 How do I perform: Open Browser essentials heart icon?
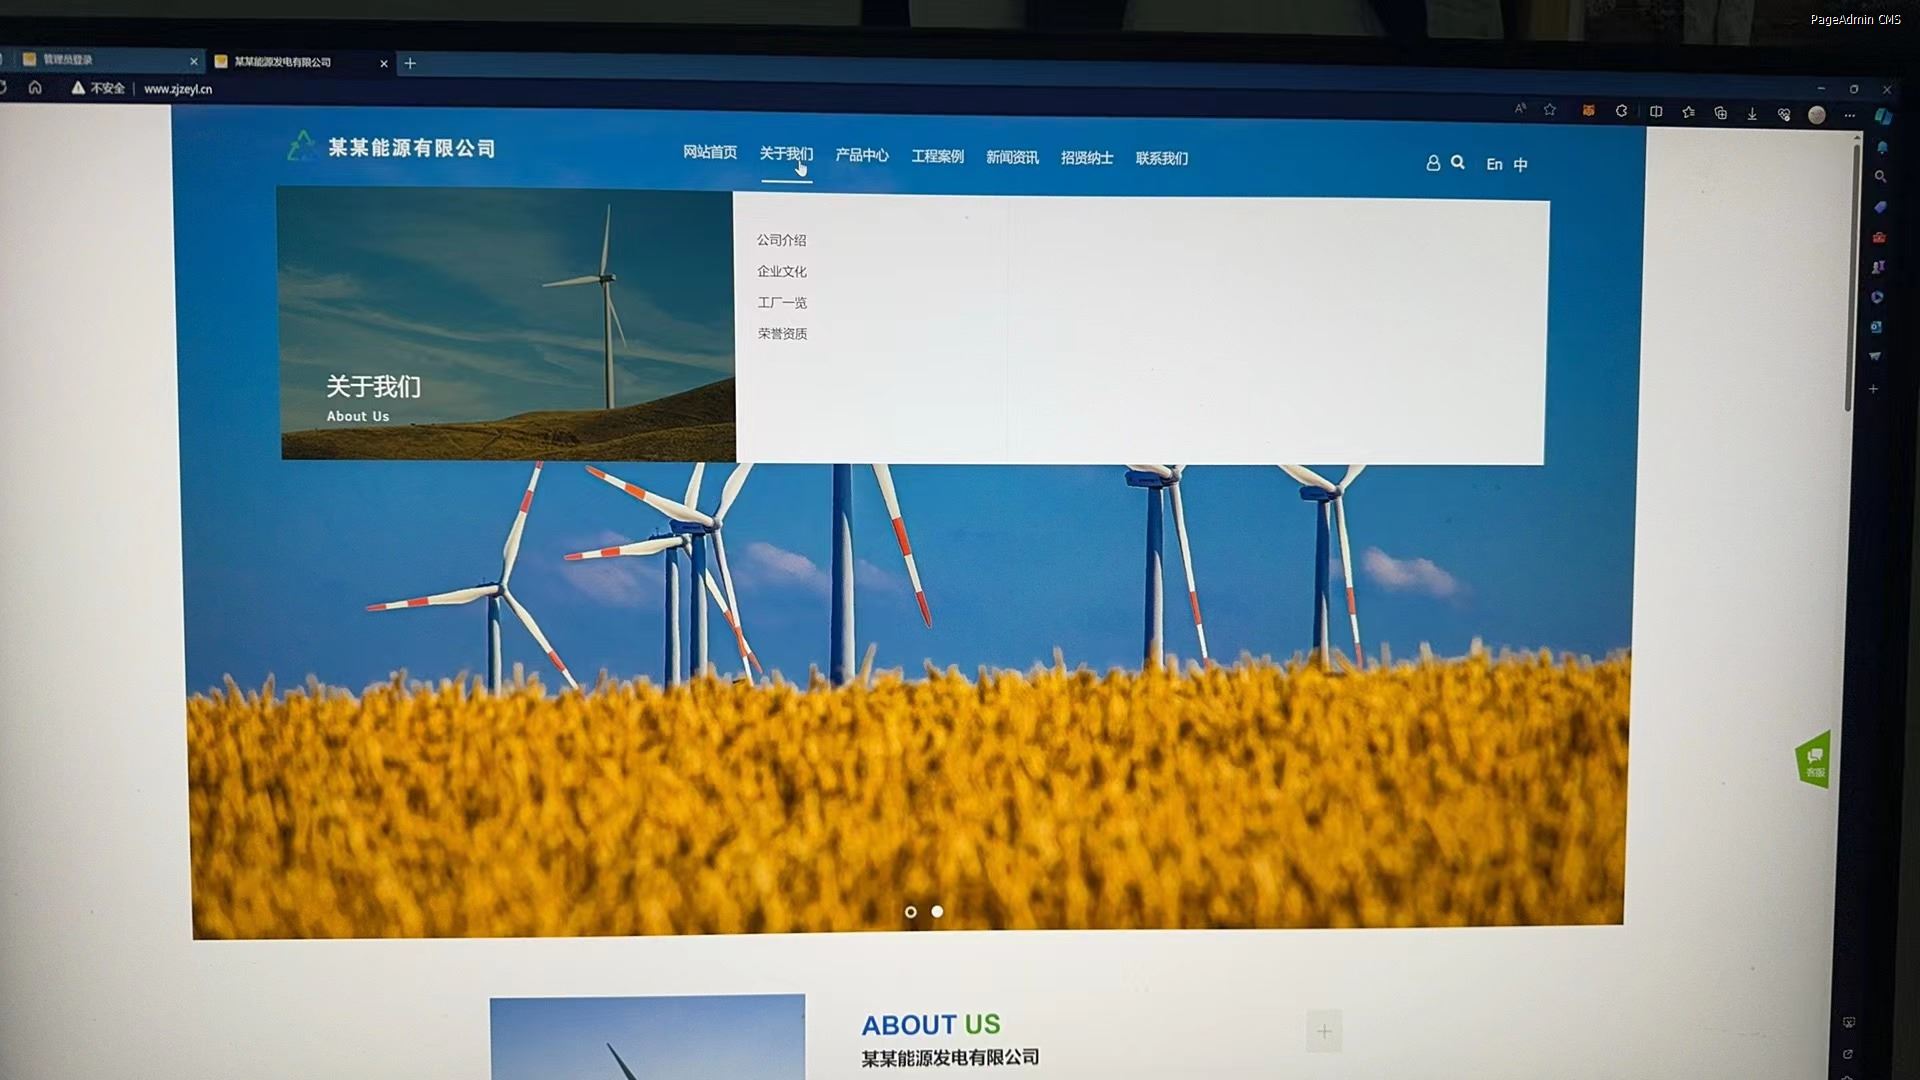point(1784,114)
